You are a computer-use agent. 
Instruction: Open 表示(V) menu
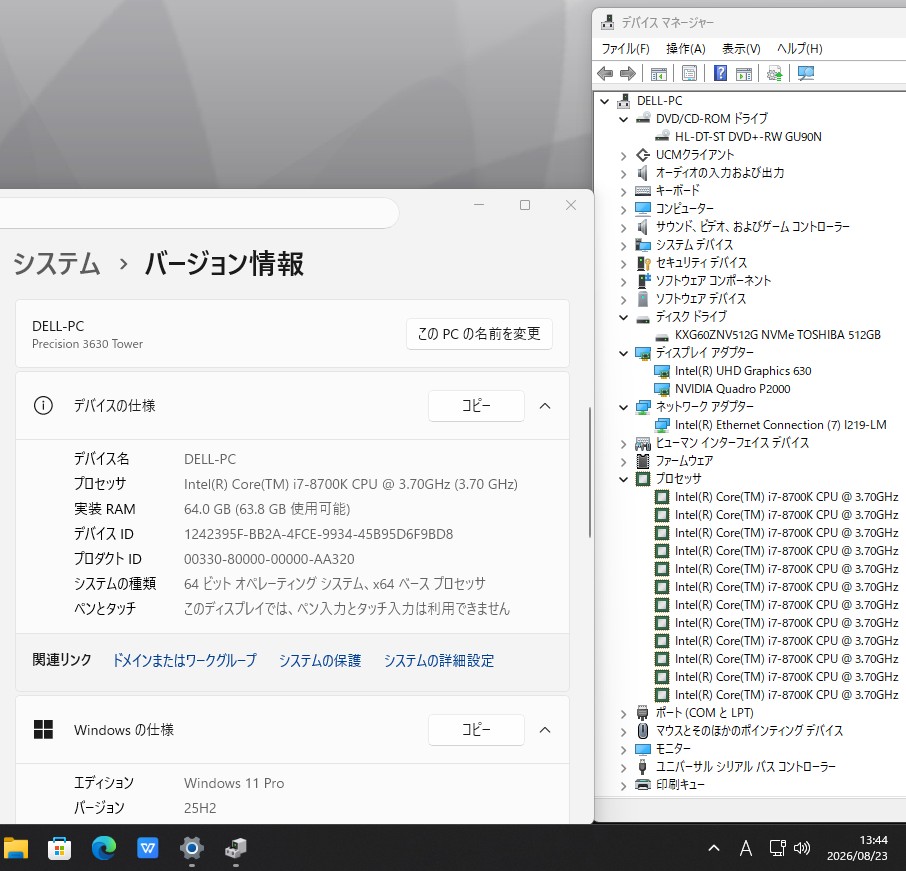tap(741, 49)
